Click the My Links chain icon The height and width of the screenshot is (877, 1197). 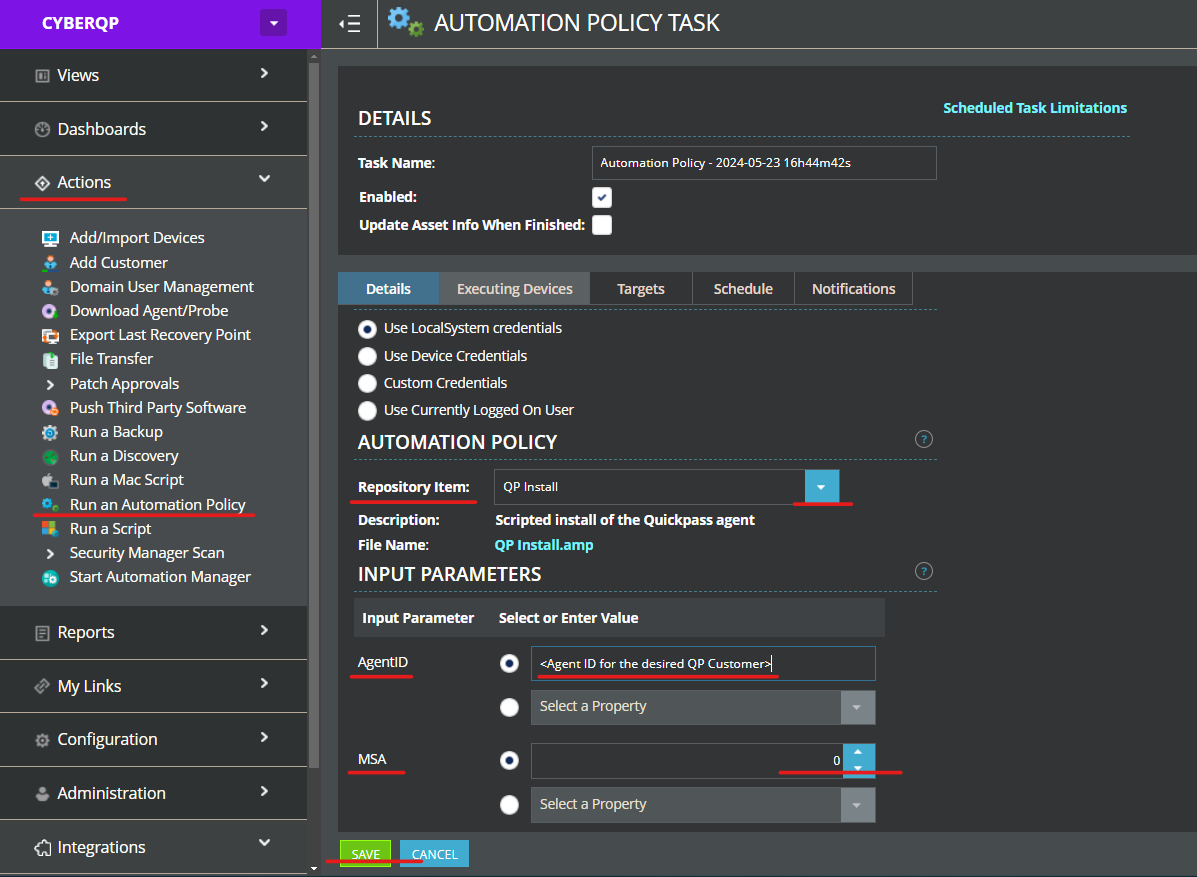tap(43, 686)
